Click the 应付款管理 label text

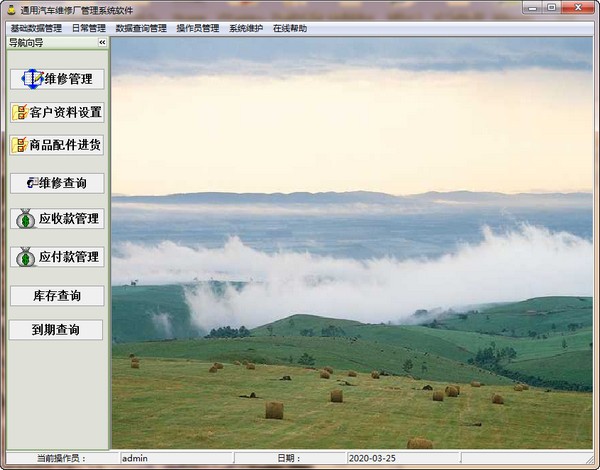click(69, 257)
